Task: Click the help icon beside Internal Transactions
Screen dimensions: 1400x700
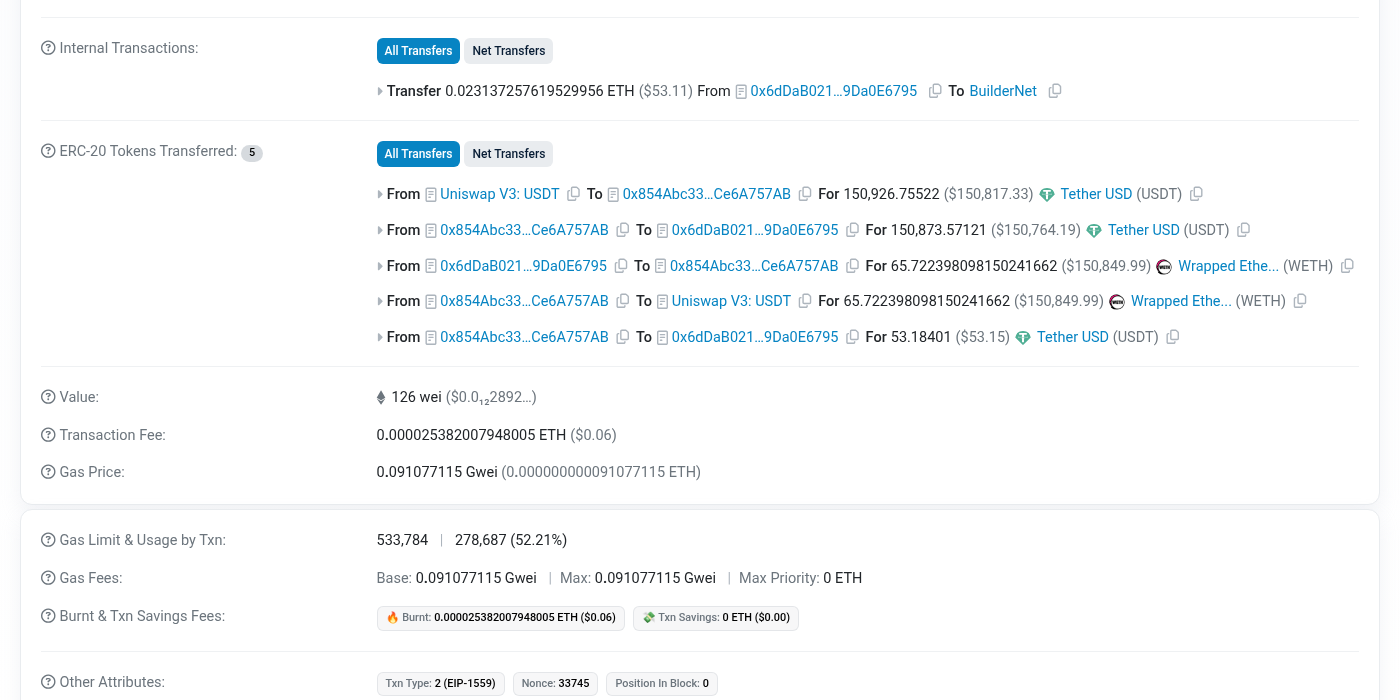Action: tap(48, 48)
